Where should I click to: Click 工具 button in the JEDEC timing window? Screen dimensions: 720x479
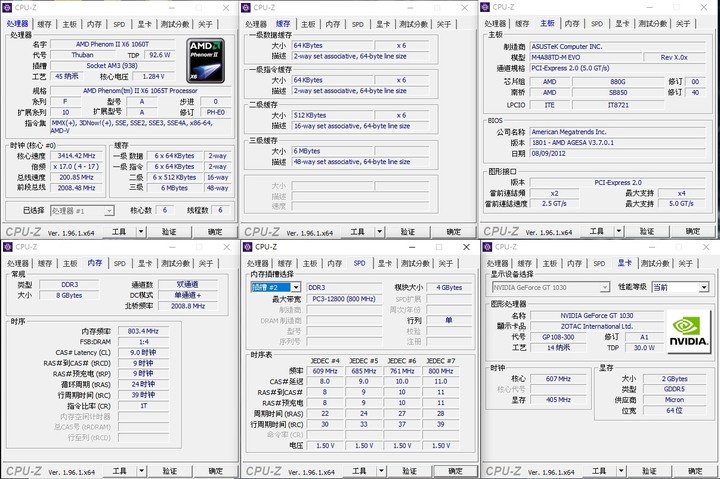pyautogui.click(x=359, y=471)
